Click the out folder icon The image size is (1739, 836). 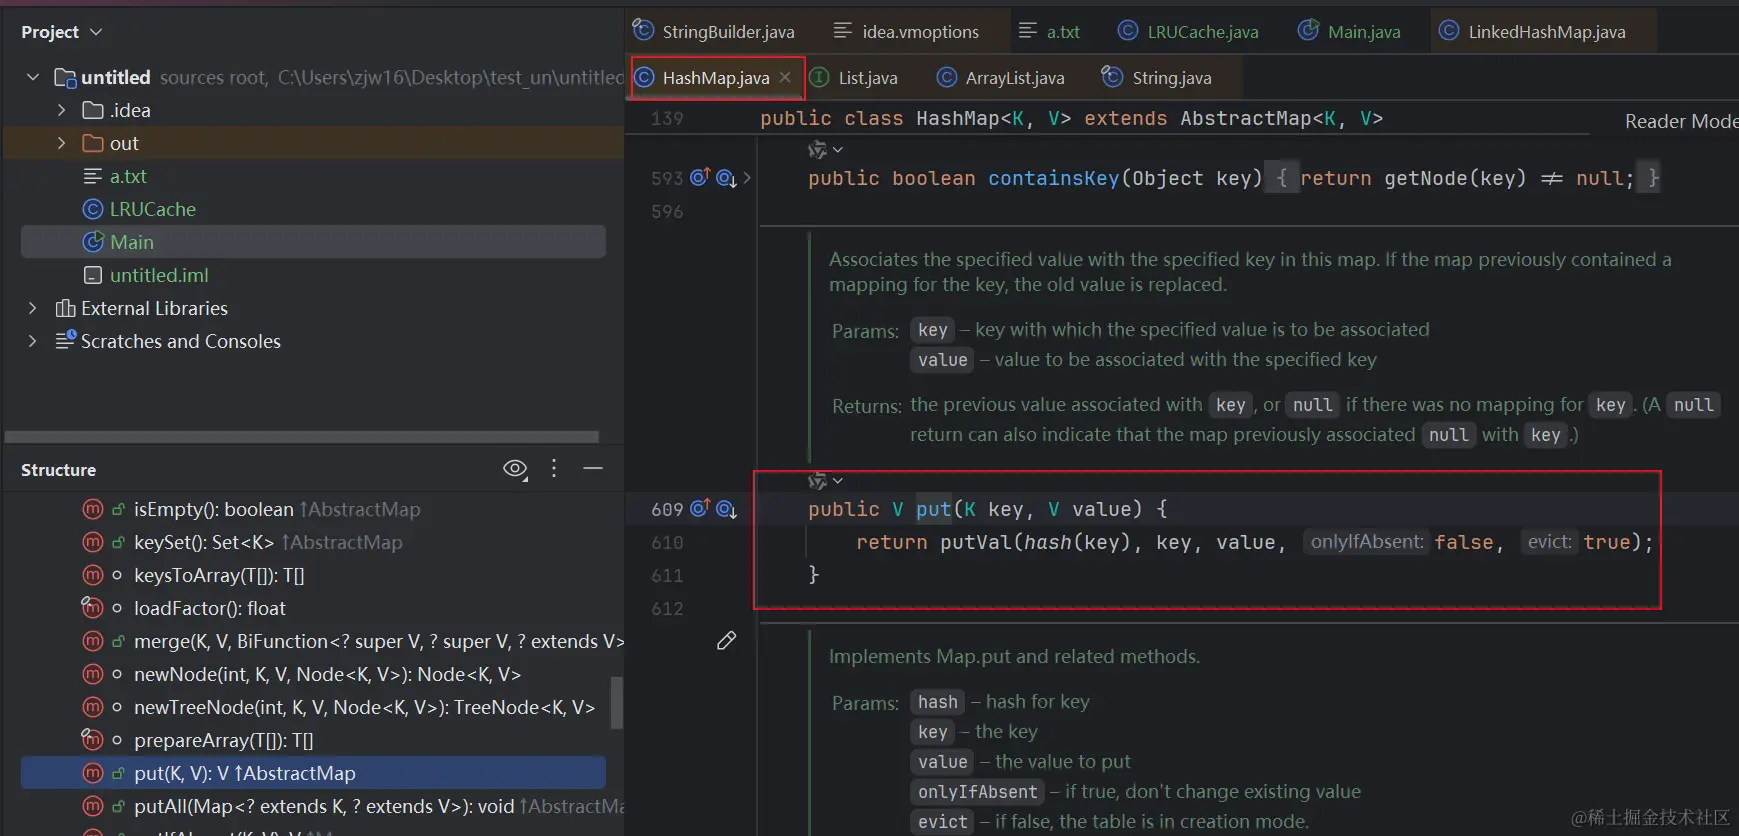click(x=93, y=143)
